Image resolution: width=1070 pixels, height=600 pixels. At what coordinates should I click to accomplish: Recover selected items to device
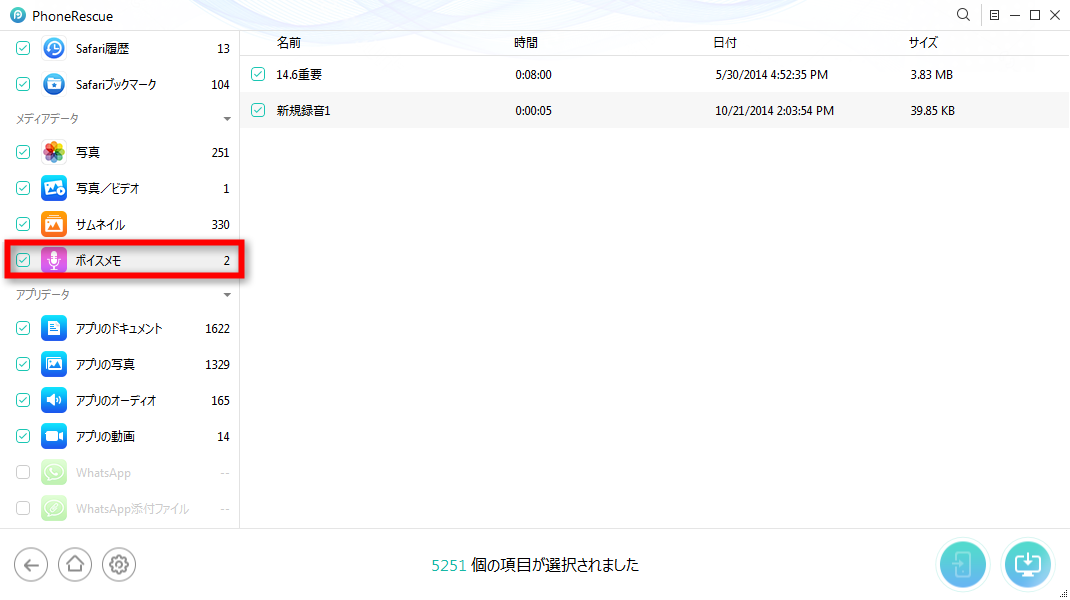962,565
